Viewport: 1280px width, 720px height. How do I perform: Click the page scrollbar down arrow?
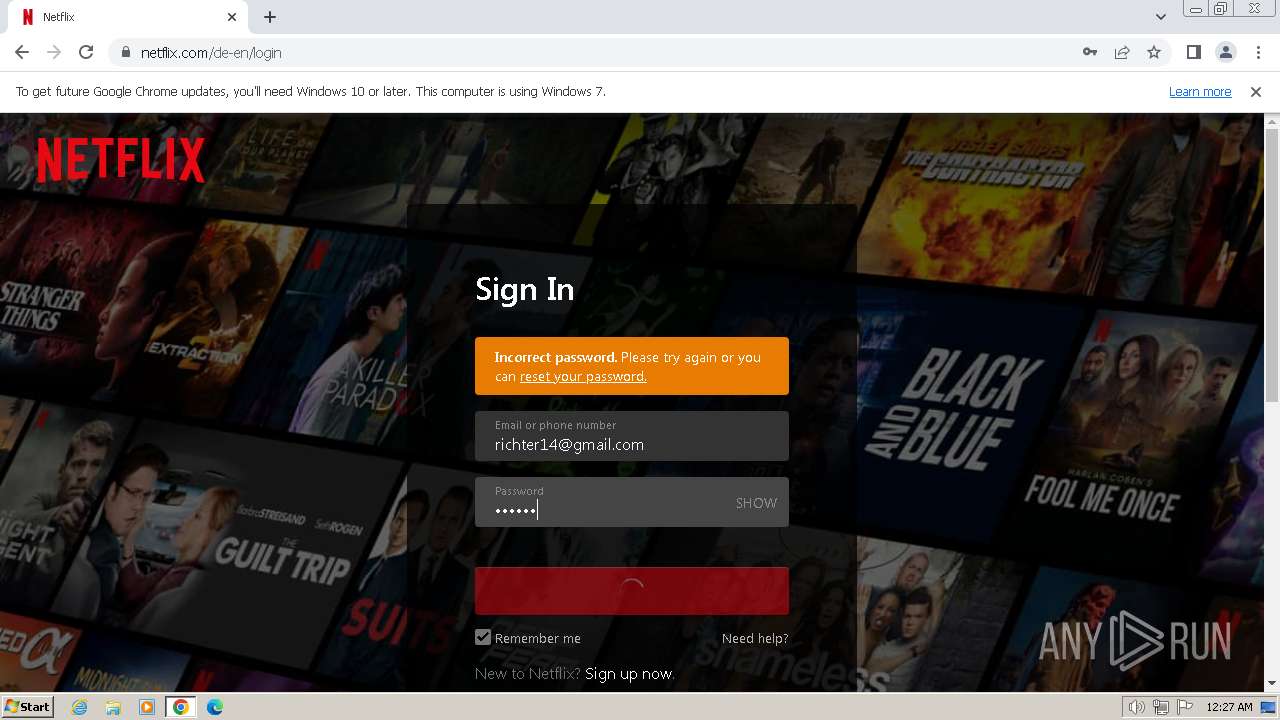pos(1272,683)
